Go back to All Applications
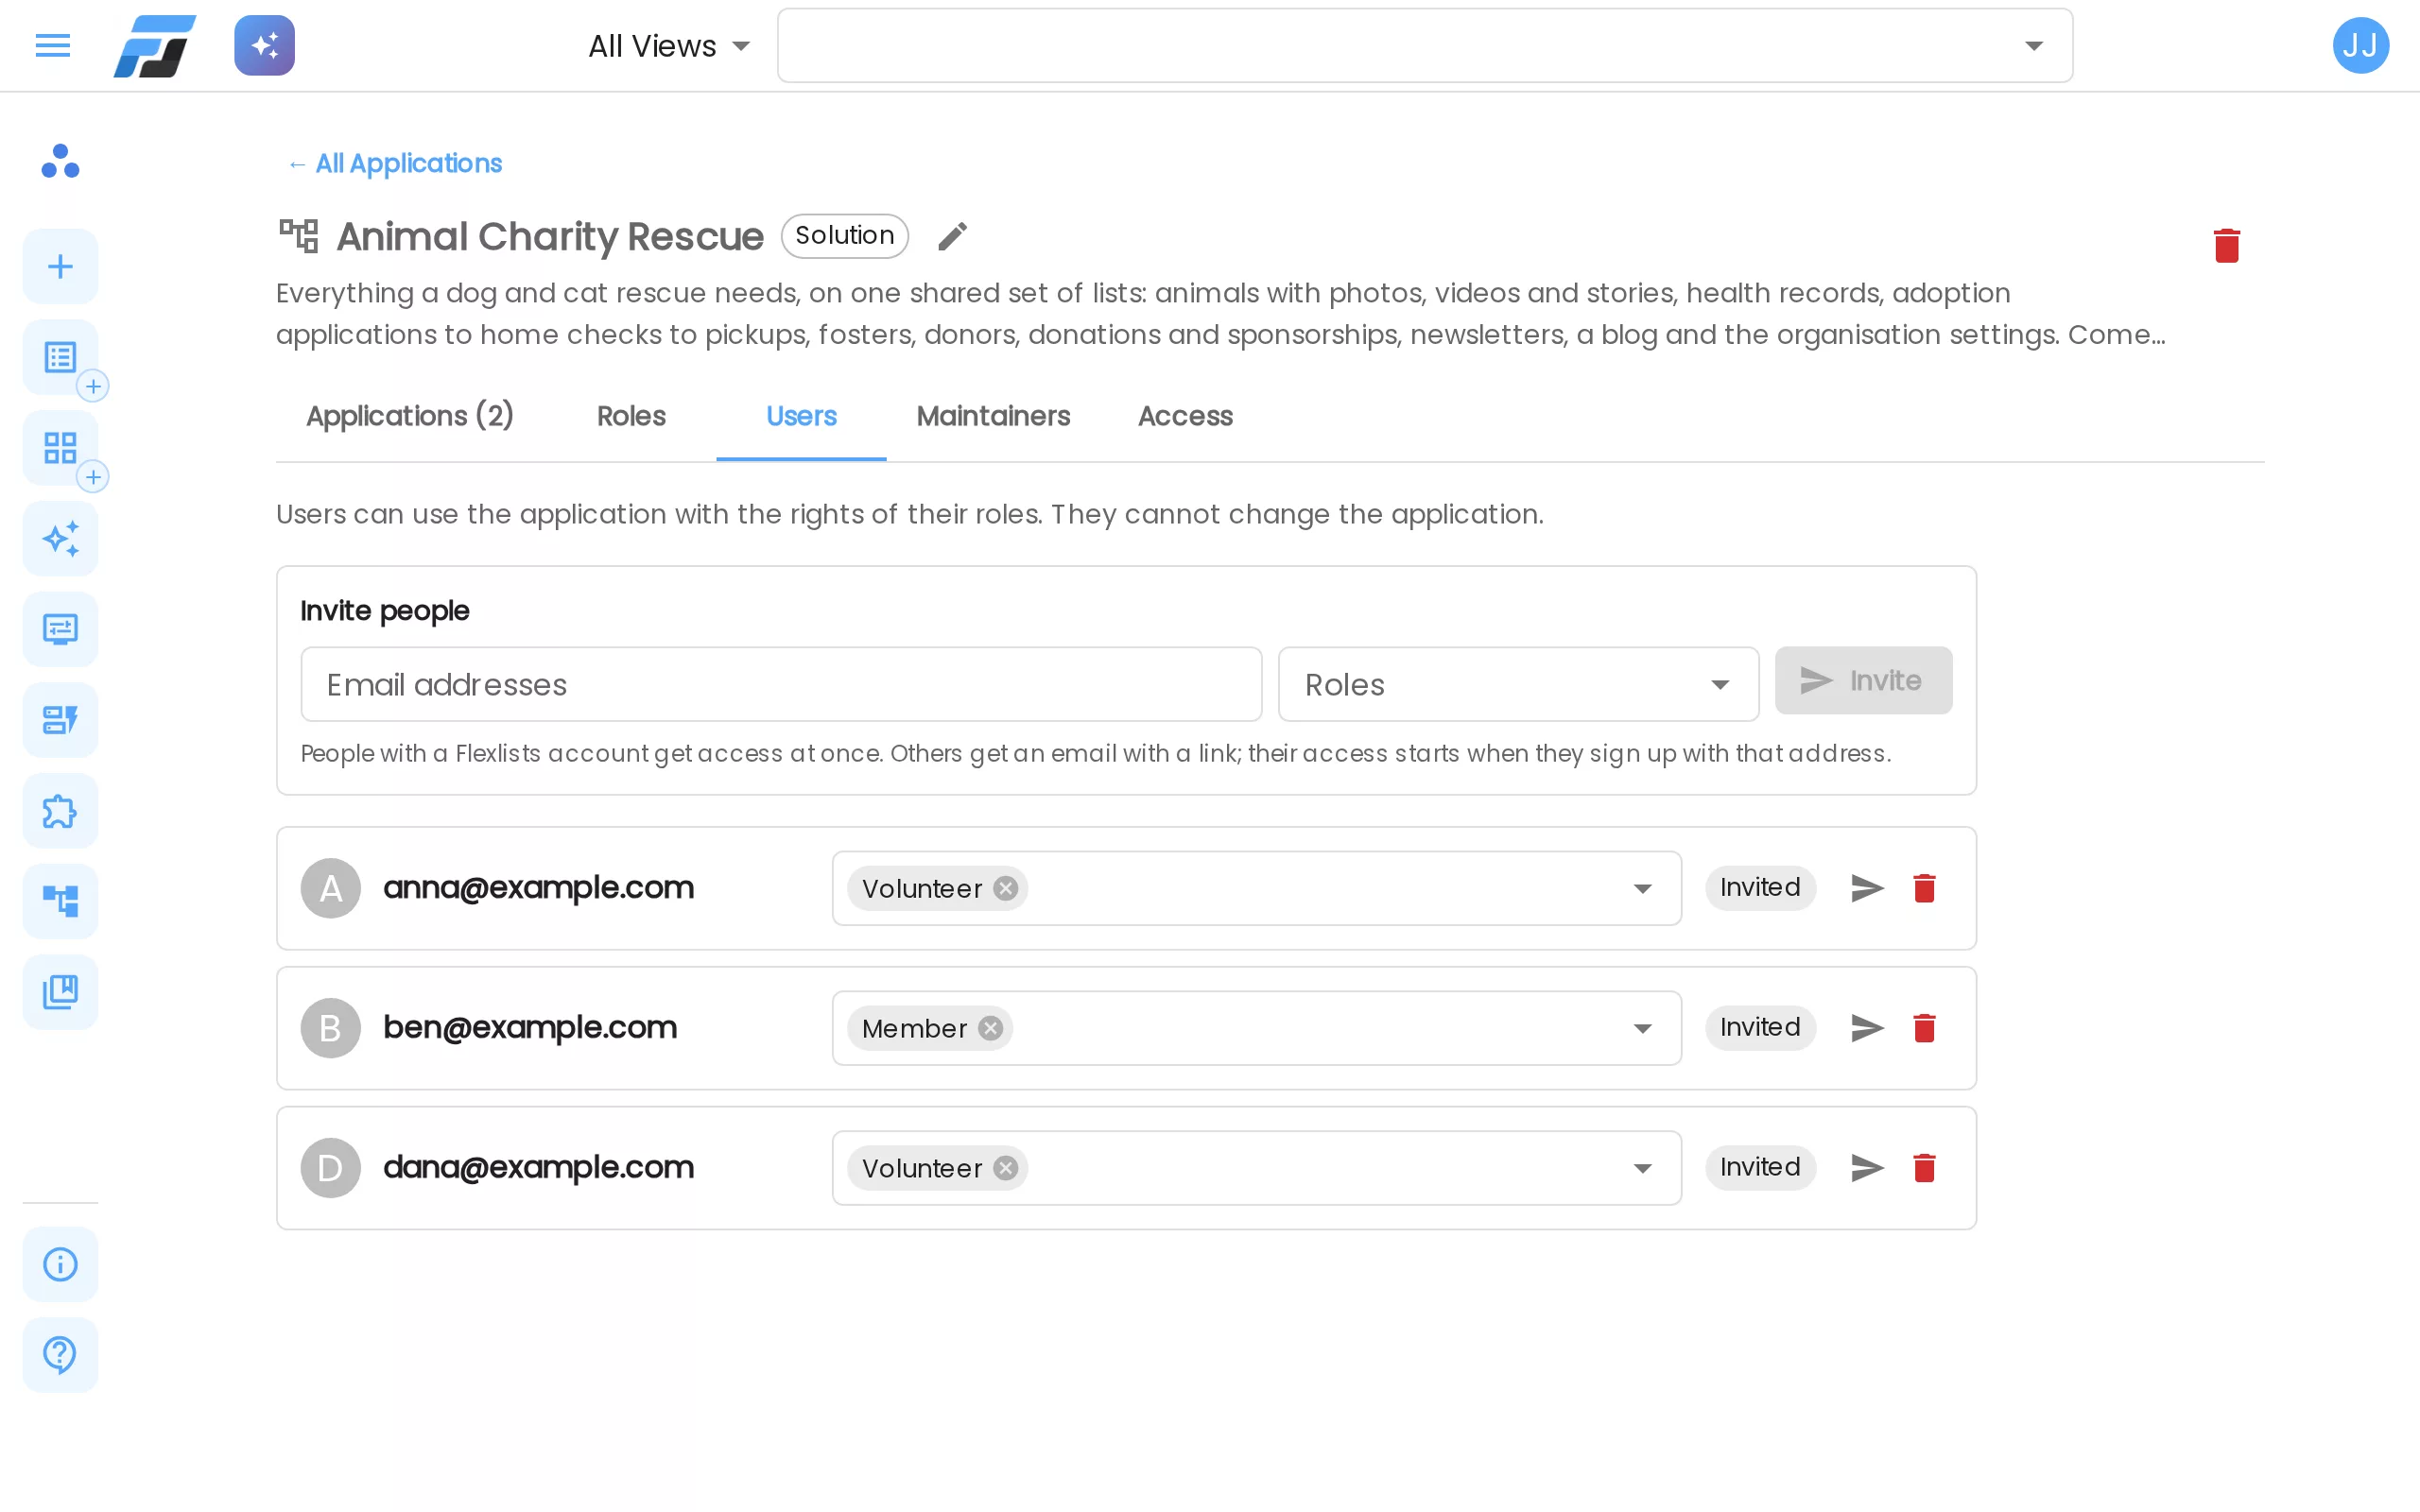2420x1512 pixels. (x=394, y=163)
